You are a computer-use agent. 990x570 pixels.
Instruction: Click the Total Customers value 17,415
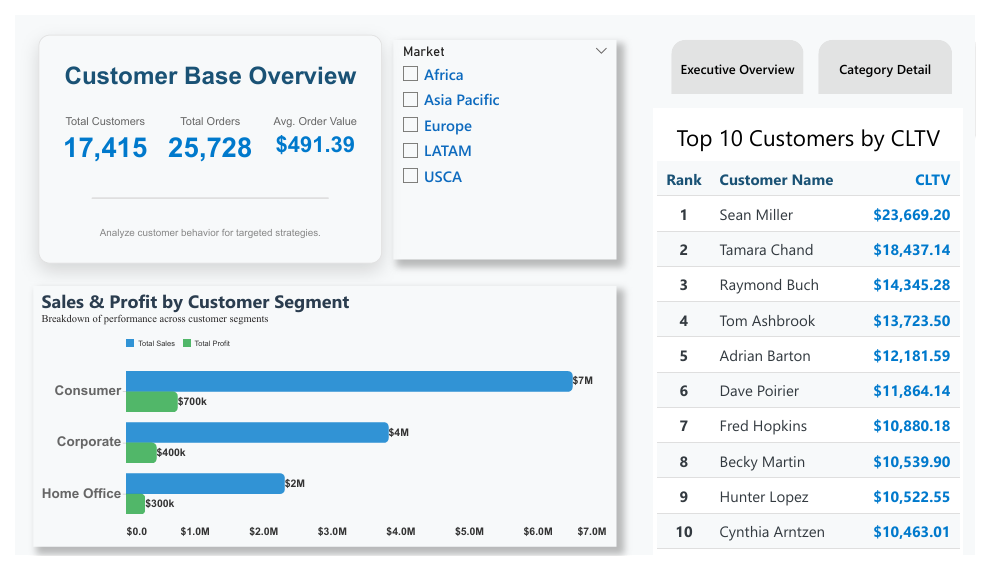coord(105,148)
